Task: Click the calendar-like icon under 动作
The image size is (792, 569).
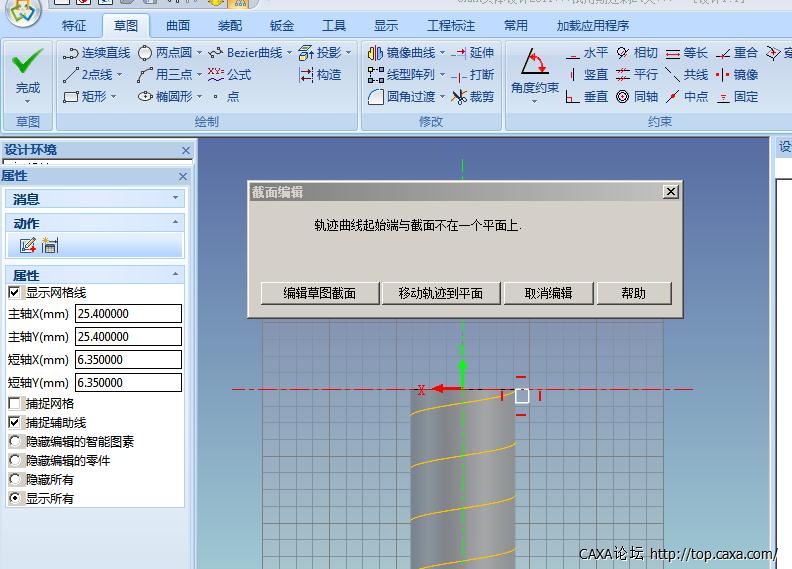Action: tap(50, 245)
